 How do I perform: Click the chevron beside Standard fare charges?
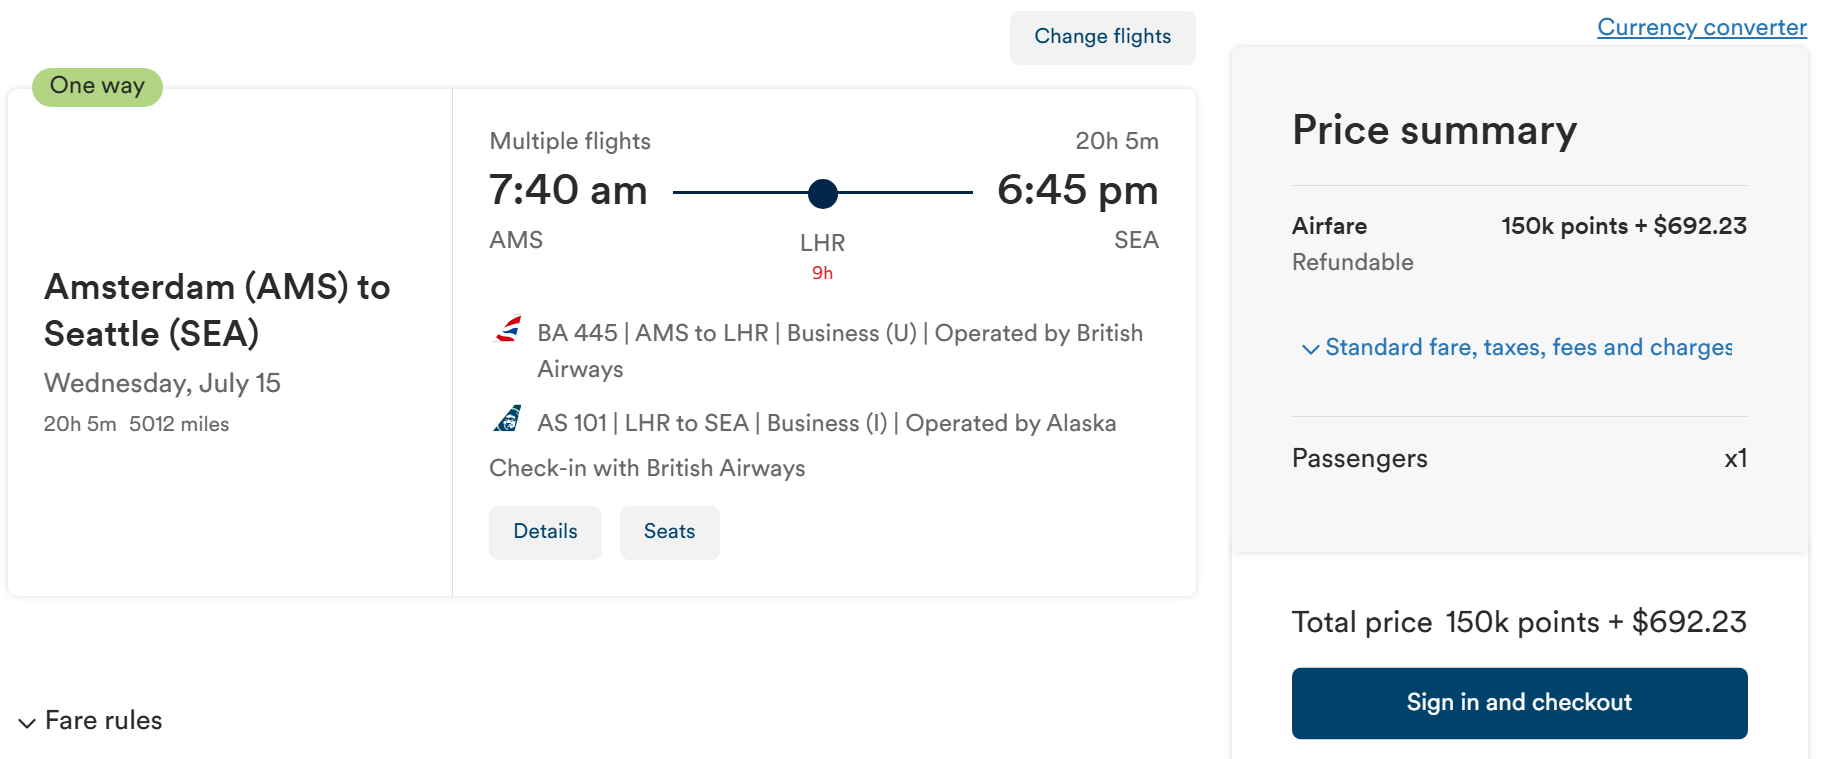[1310, 349]
